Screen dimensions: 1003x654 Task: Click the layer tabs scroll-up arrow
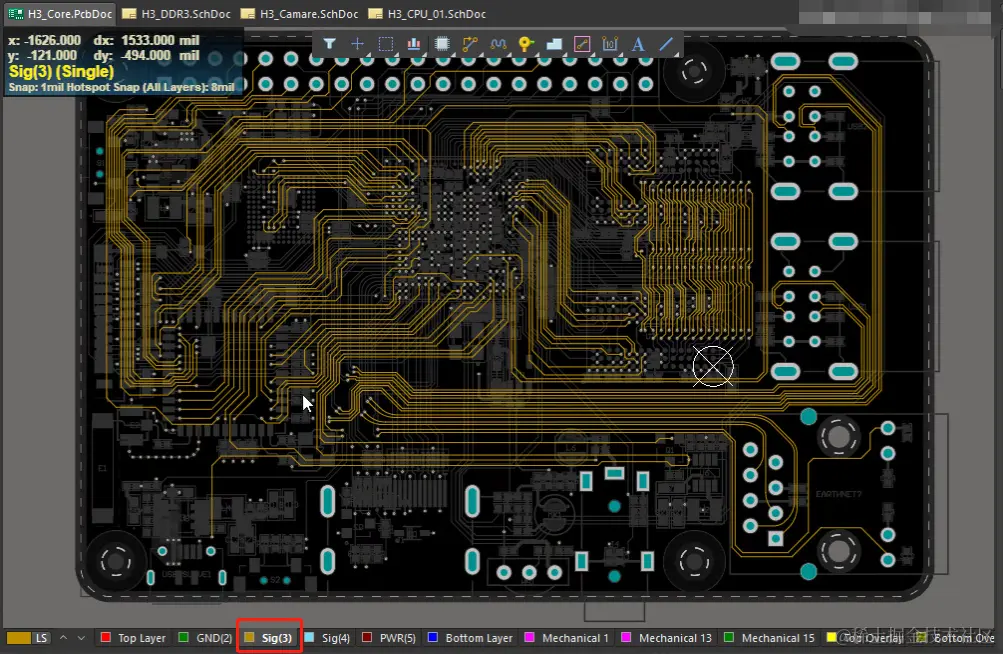[x=63, y=638]
